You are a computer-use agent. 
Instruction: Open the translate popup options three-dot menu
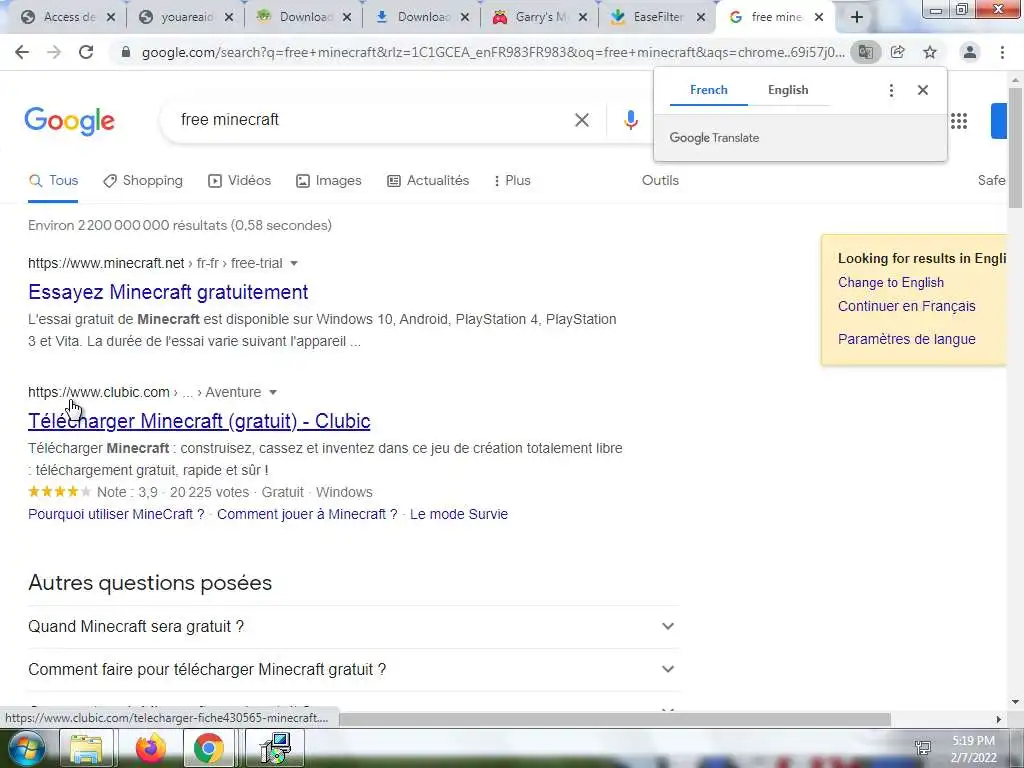coord(891,90)
